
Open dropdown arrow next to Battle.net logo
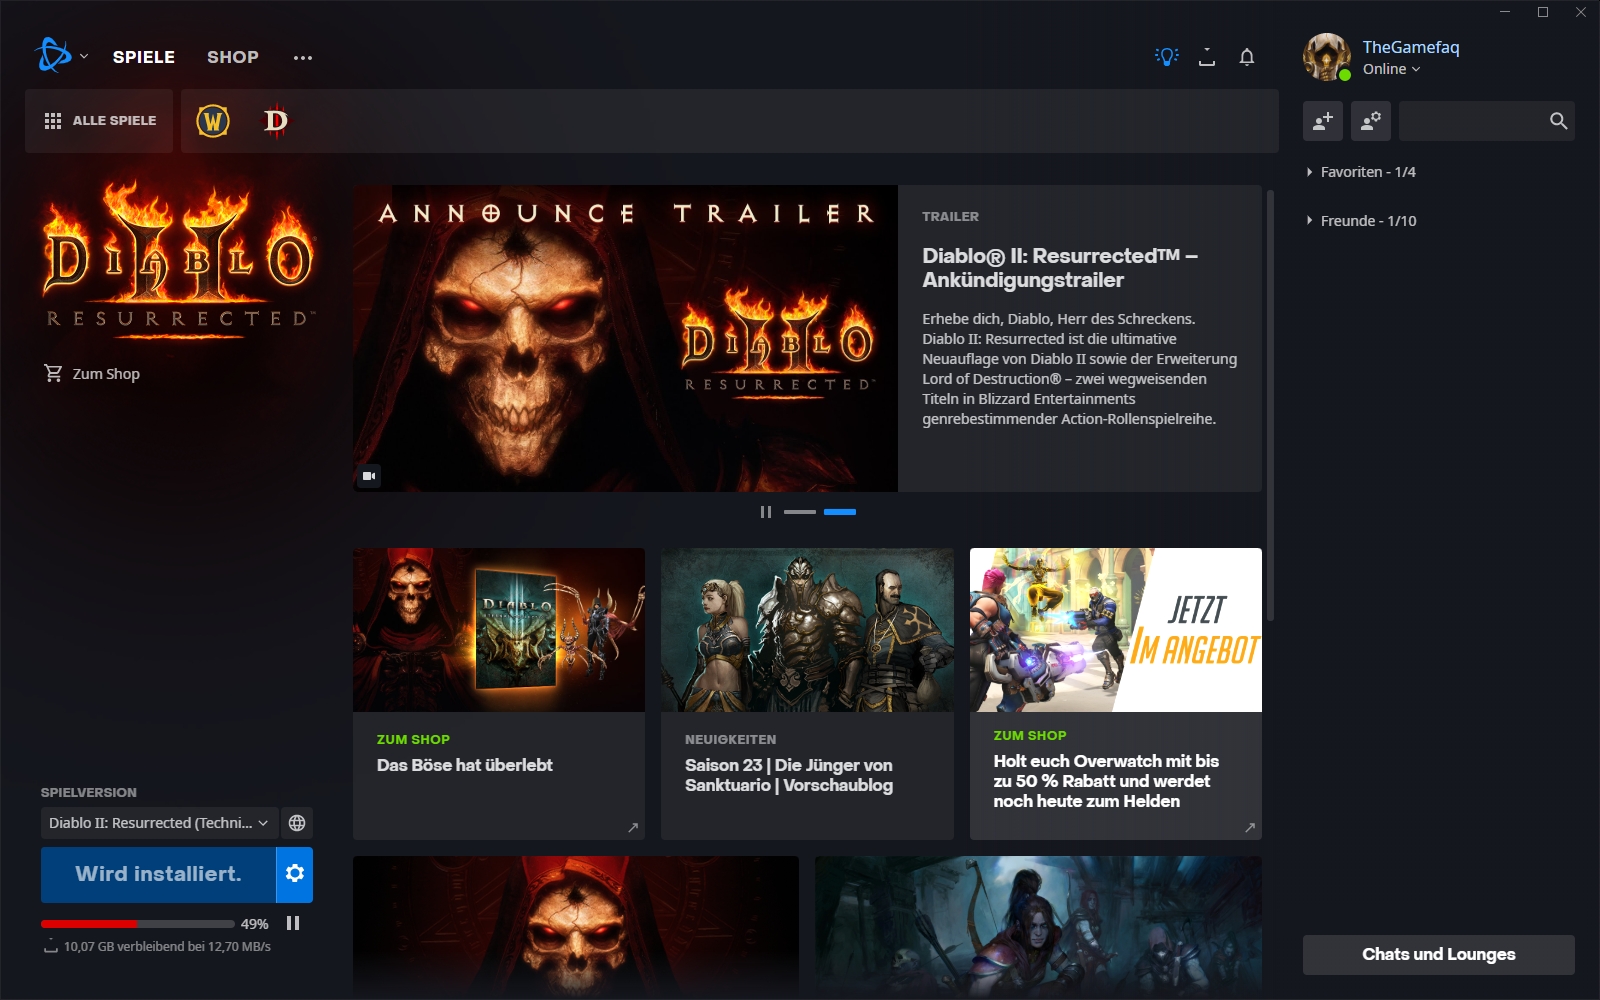click(84, 57)
